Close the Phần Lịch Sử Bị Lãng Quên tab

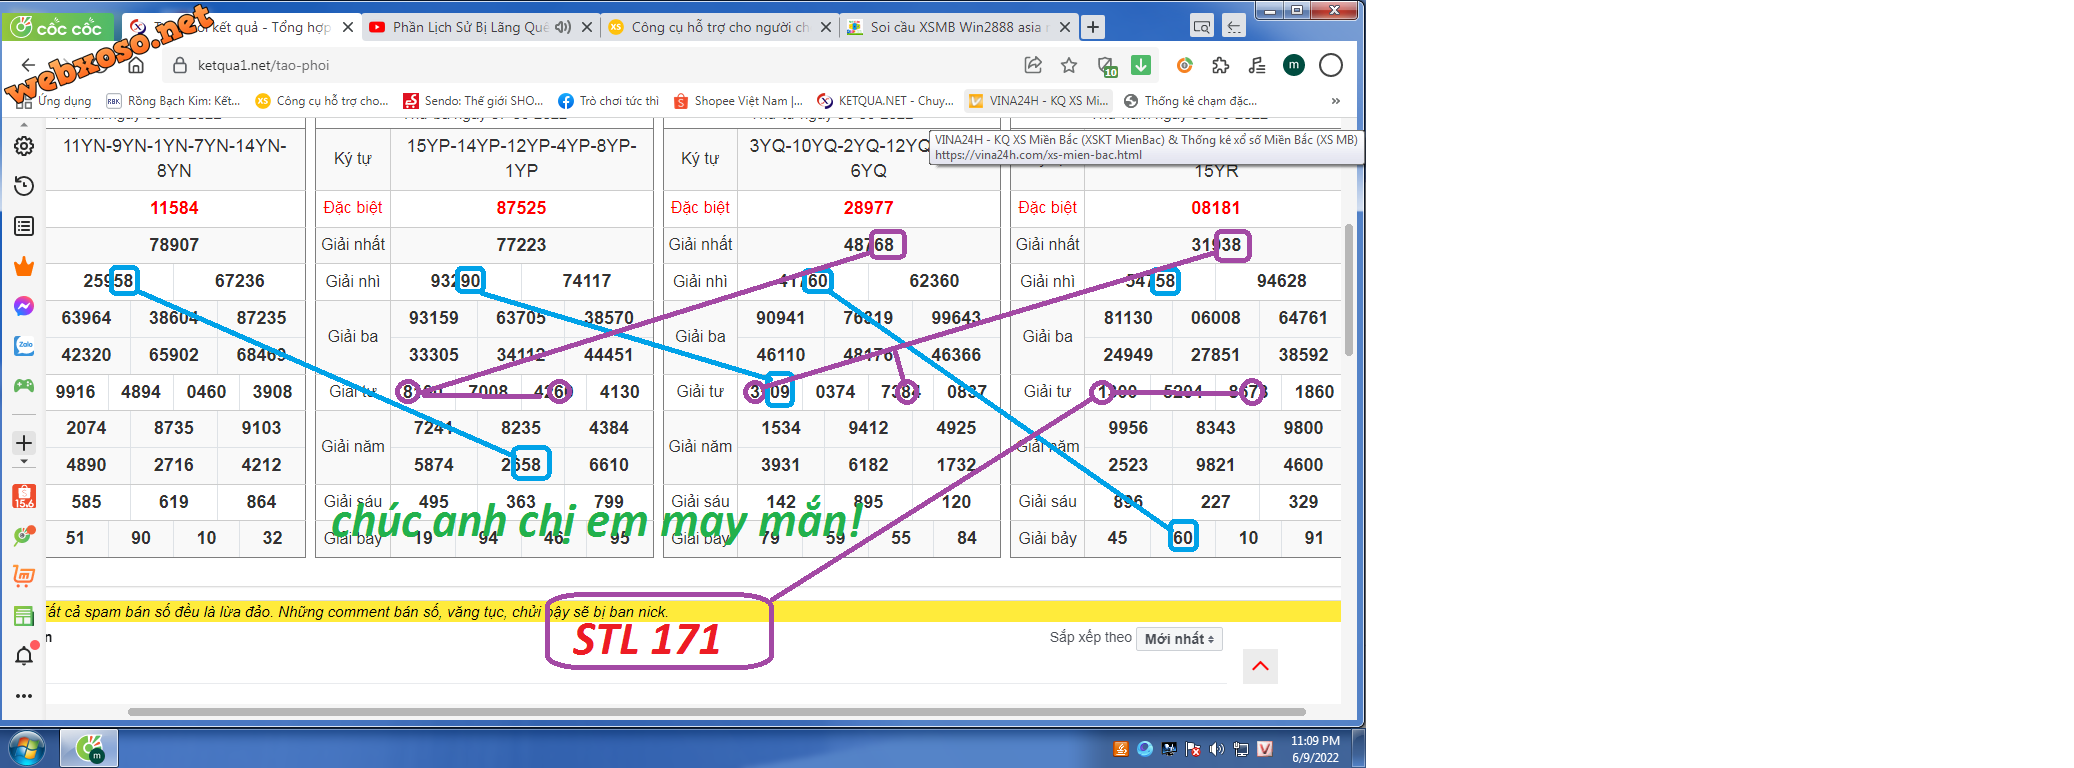point(587,27)
